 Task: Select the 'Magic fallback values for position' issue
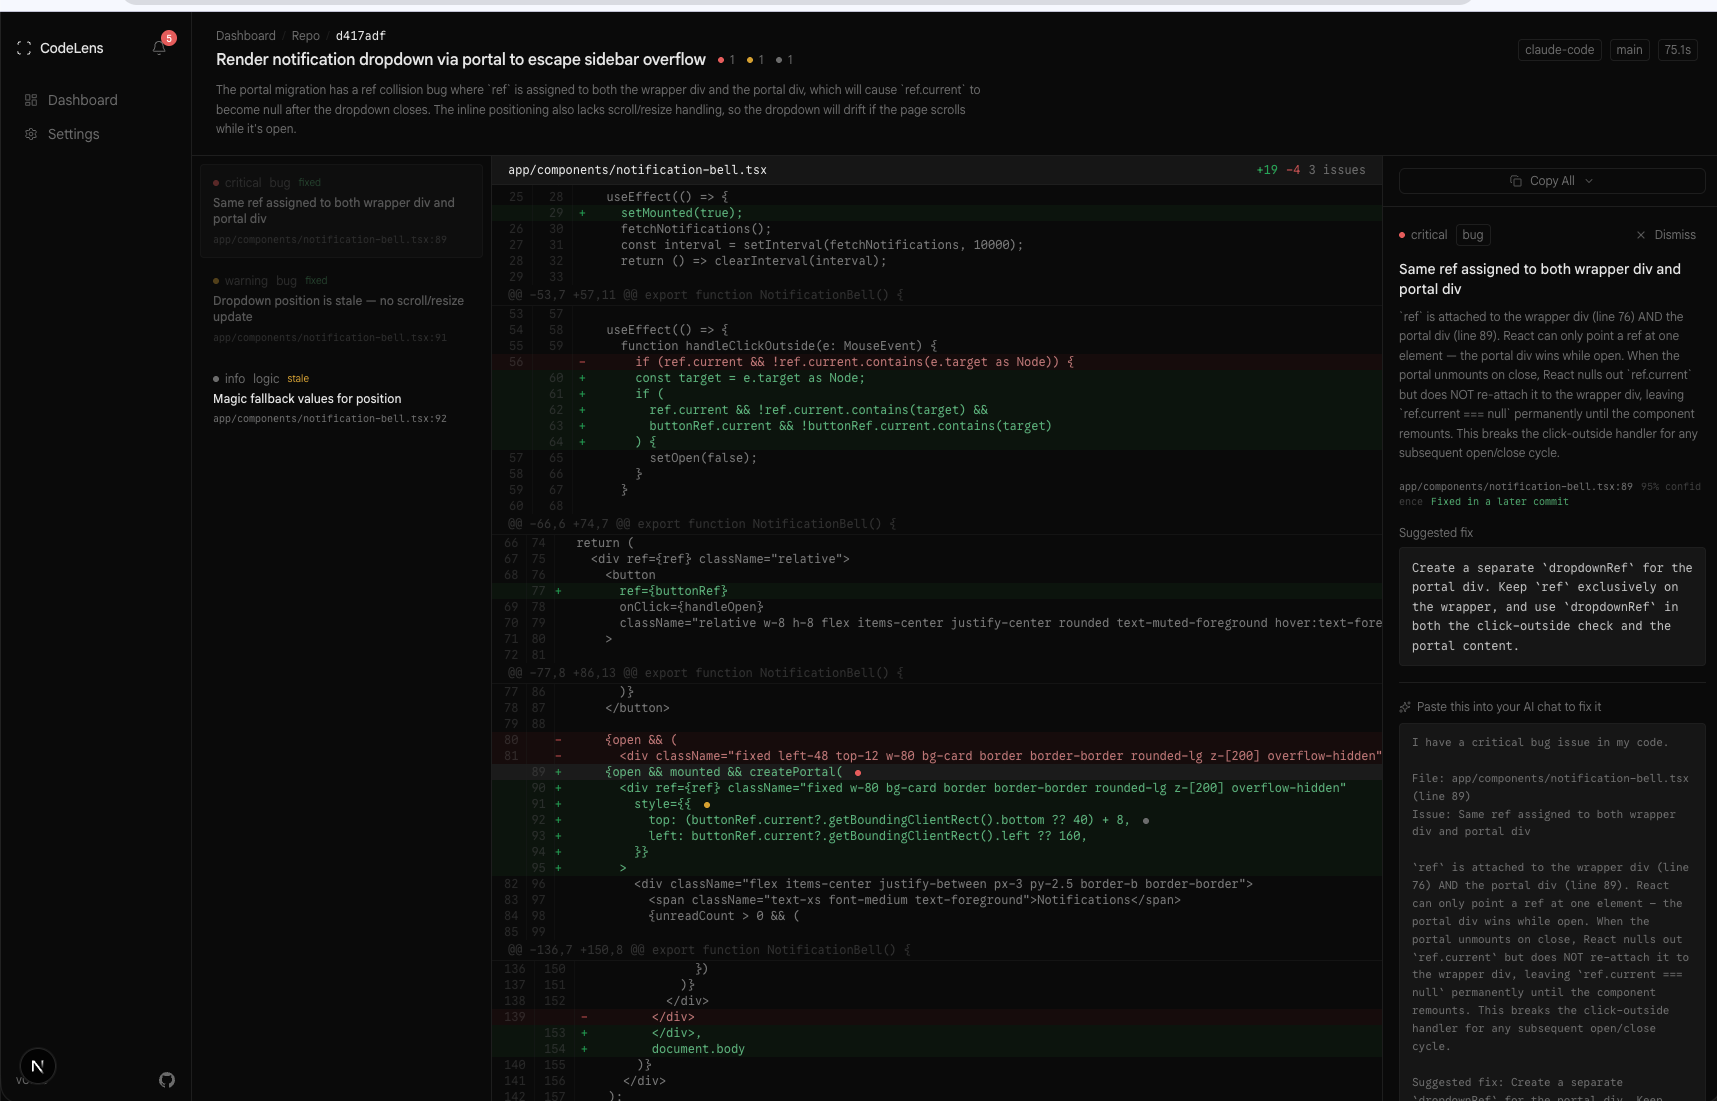[341, 398]
